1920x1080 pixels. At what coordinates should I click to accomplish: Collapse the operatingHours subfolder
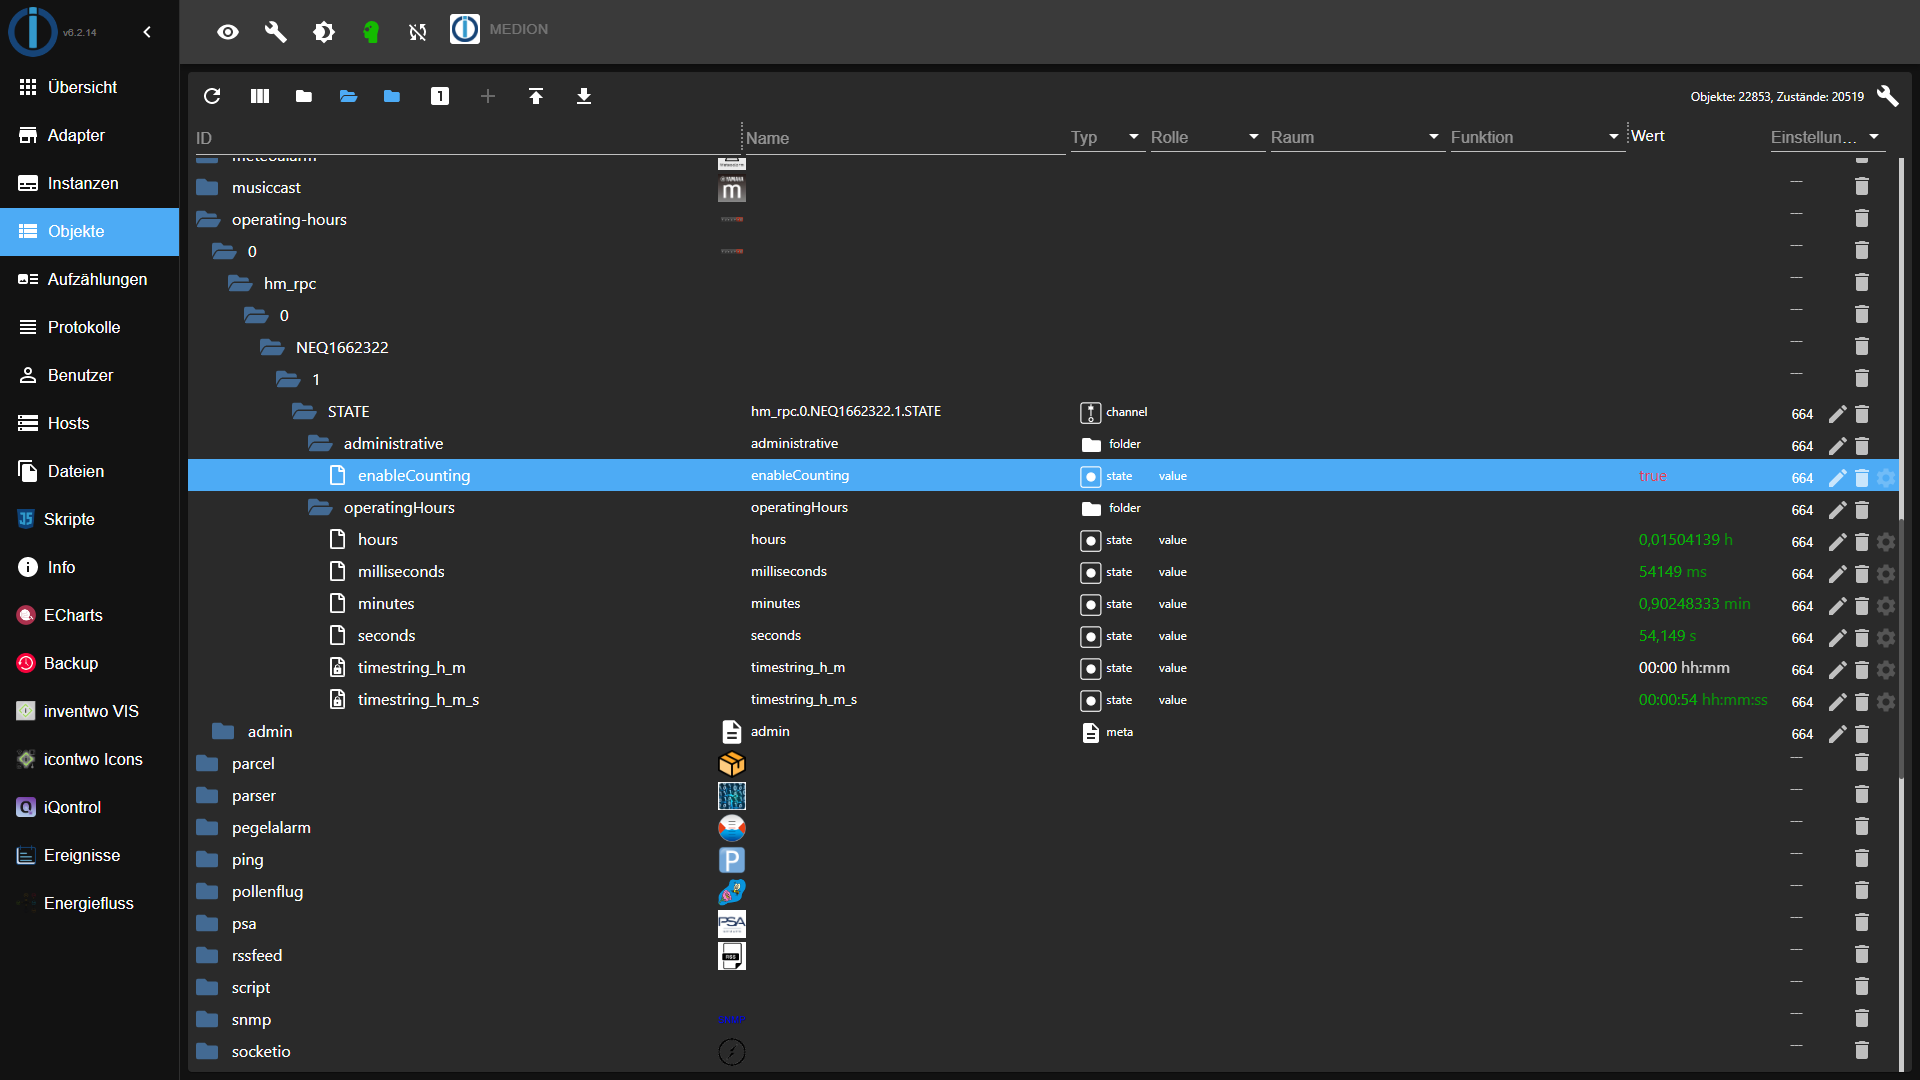pos(320,507)
